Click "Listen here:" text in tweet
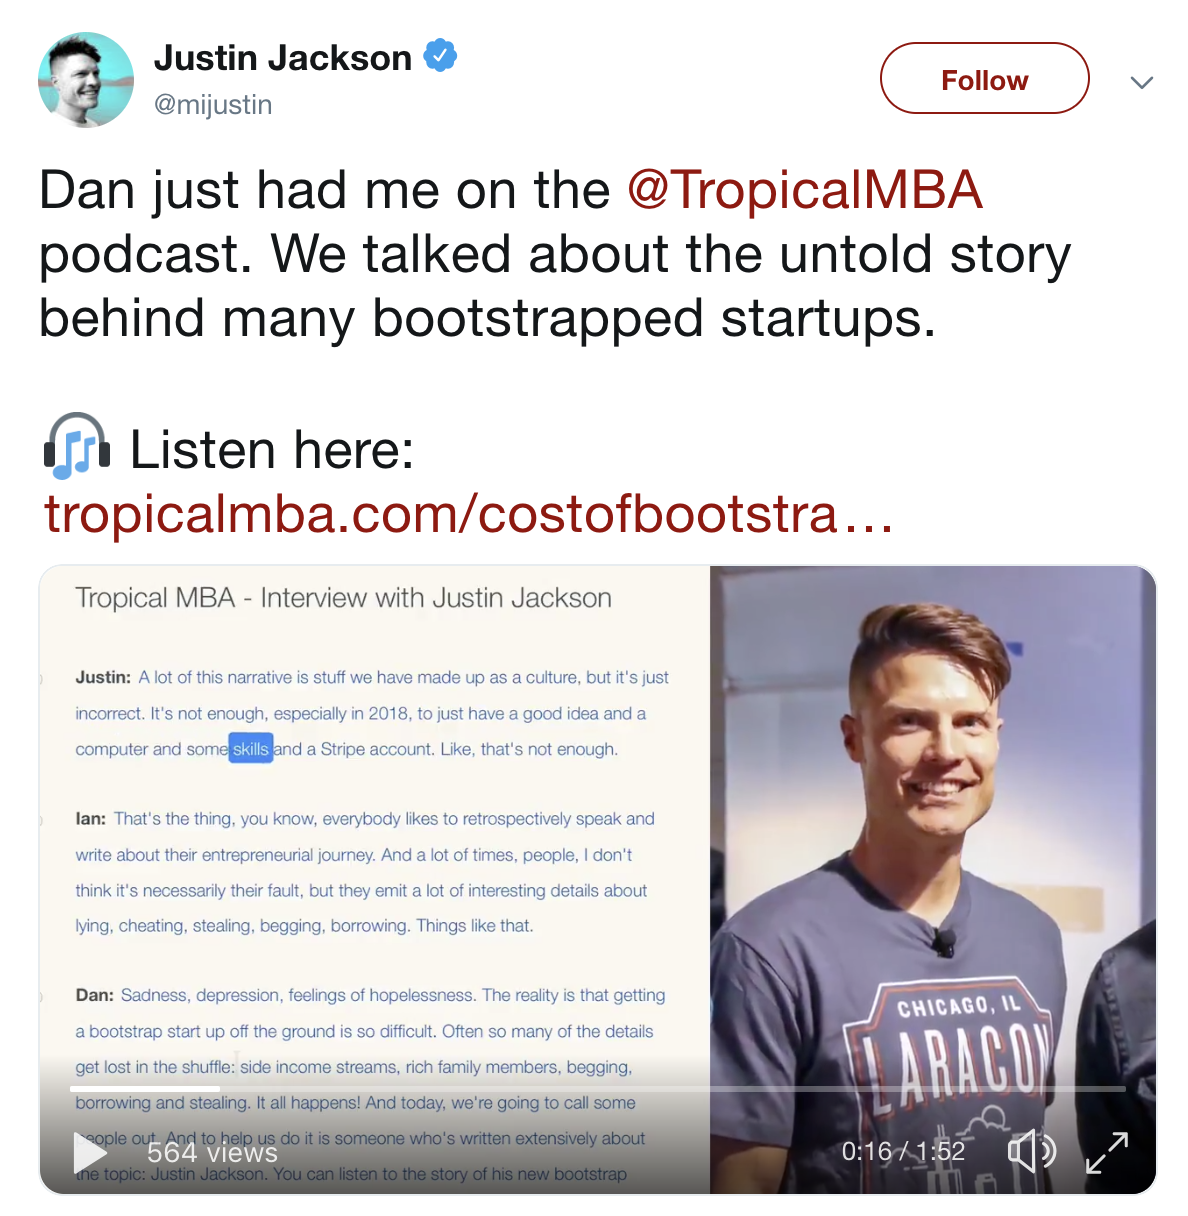Image resolution: width=1188 pixels, height=1216 pixels. click(272, 450)
